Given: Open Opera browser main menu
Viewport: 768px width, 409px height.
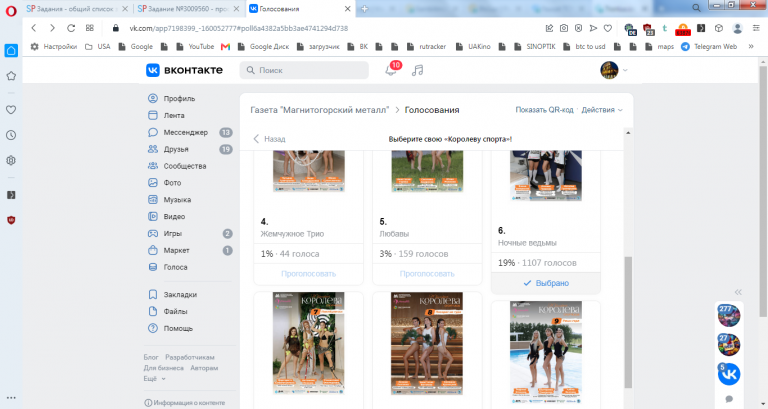Looking at the screenshot, I should (11, 11).
